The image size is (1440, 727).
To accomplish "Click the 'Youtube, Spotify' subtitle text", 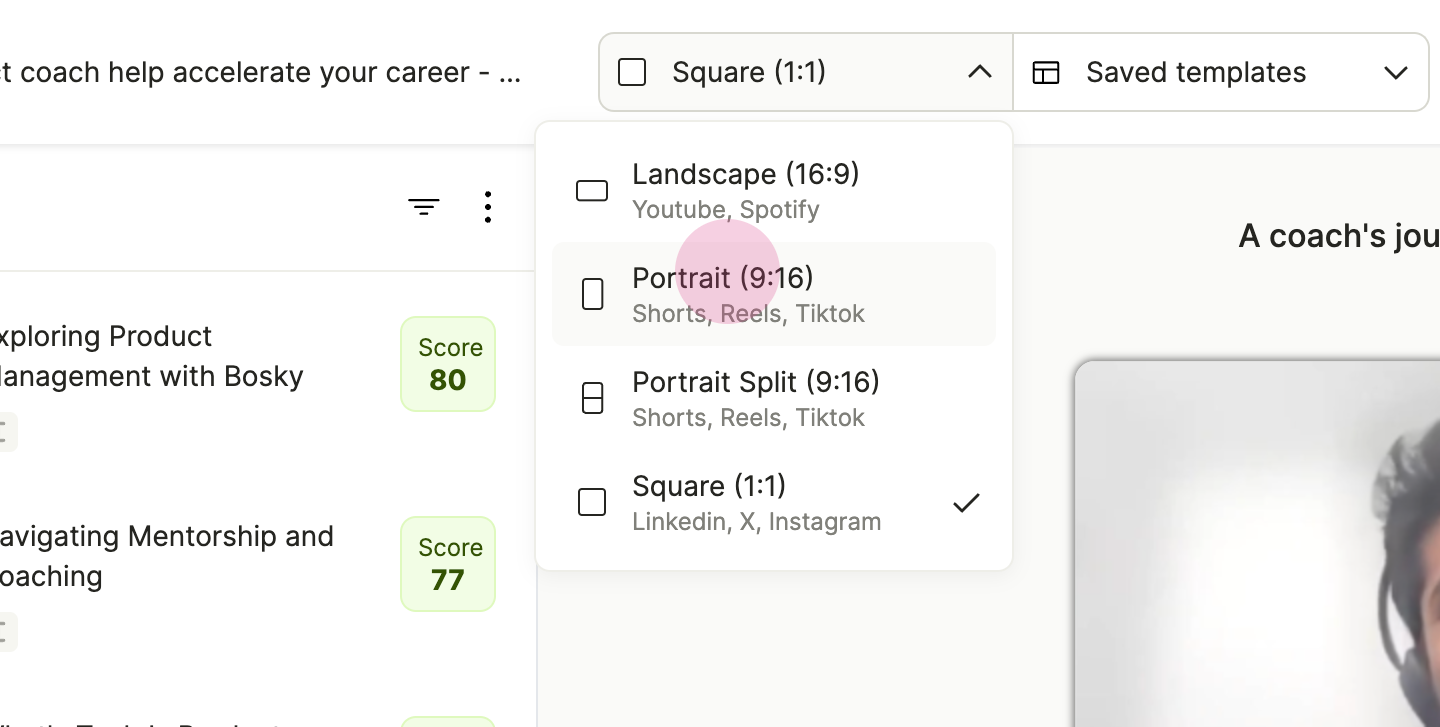I will click(x=726, y=210).
